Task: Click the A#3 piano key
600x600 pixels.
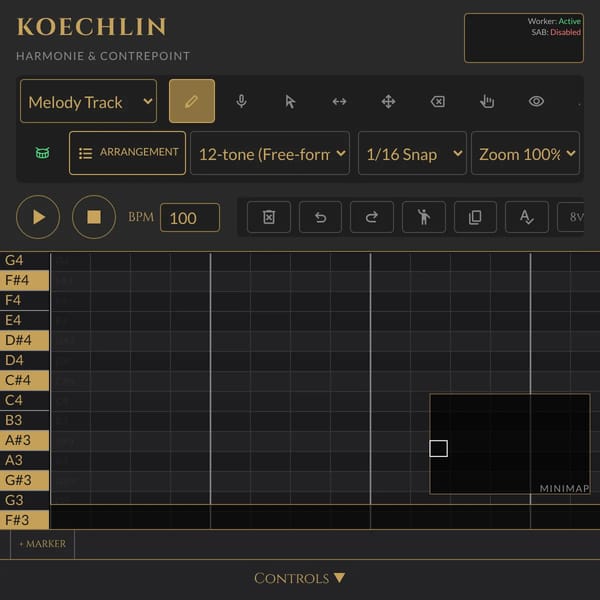Action: 24,440
